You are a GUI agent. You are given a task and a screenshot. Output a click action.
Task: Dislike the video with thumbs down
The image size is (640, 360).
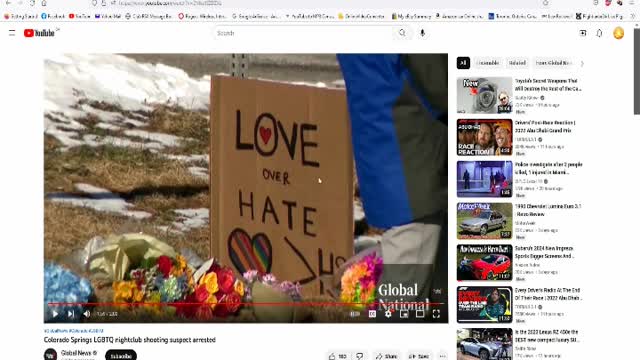(x=360, y=356)
